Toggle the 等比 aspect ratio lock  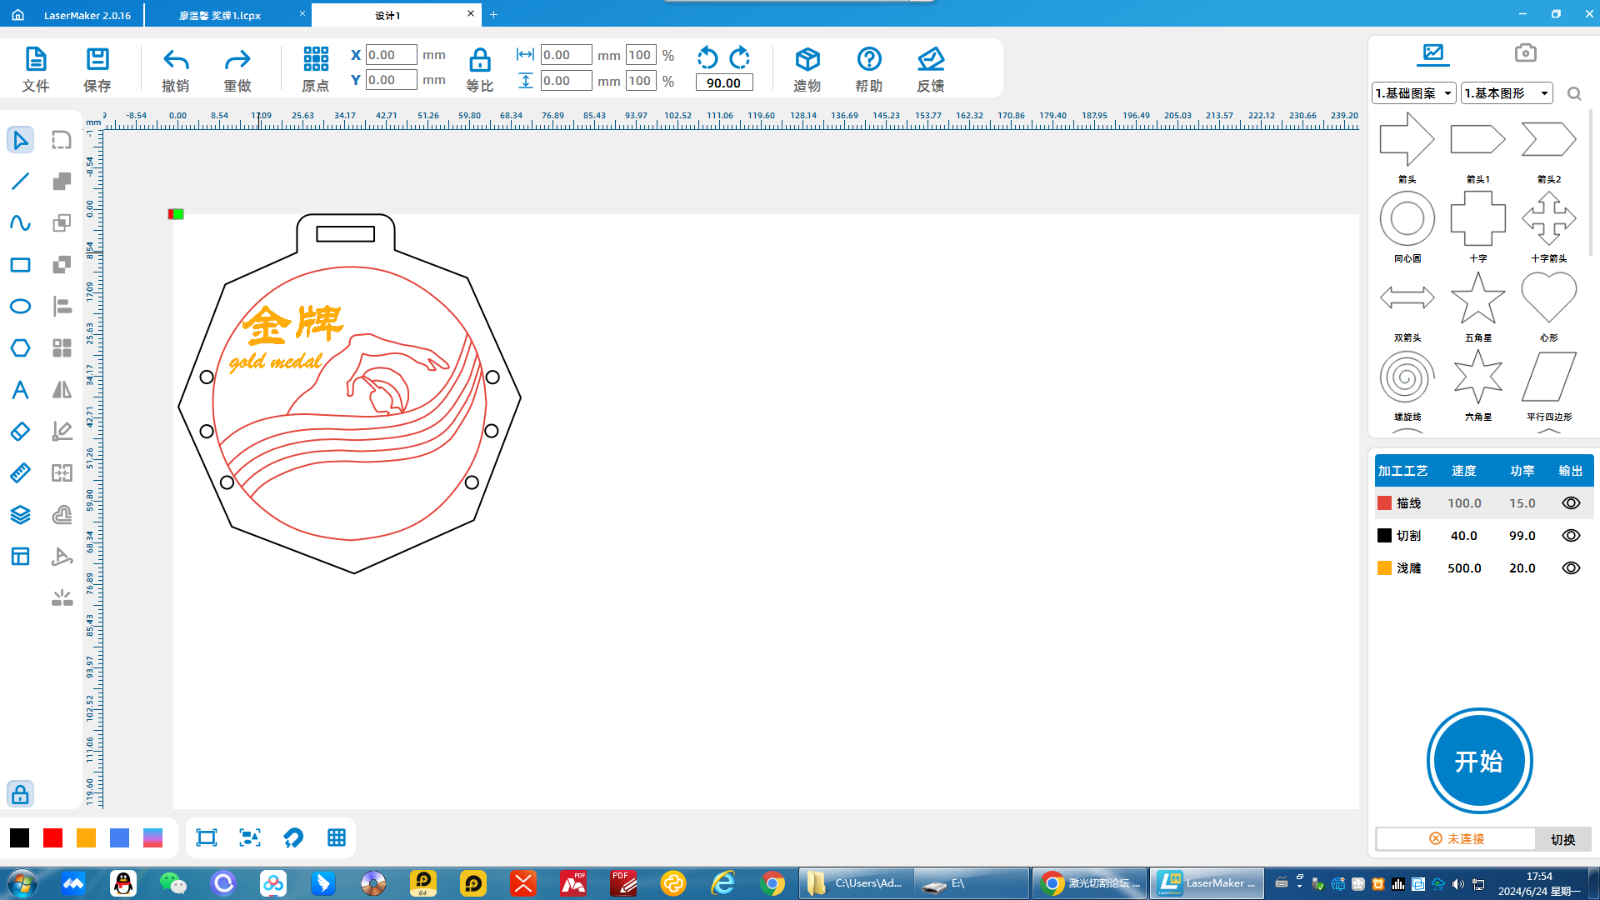tap(480, 60)
